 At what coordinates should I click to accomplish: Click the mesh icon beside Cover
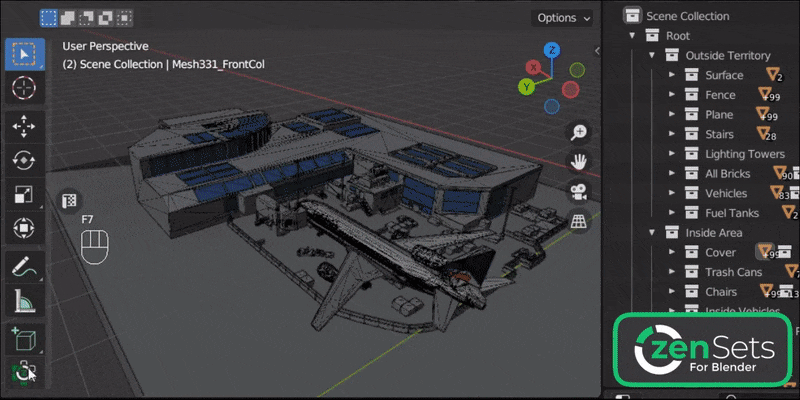(x=764, y=251)
